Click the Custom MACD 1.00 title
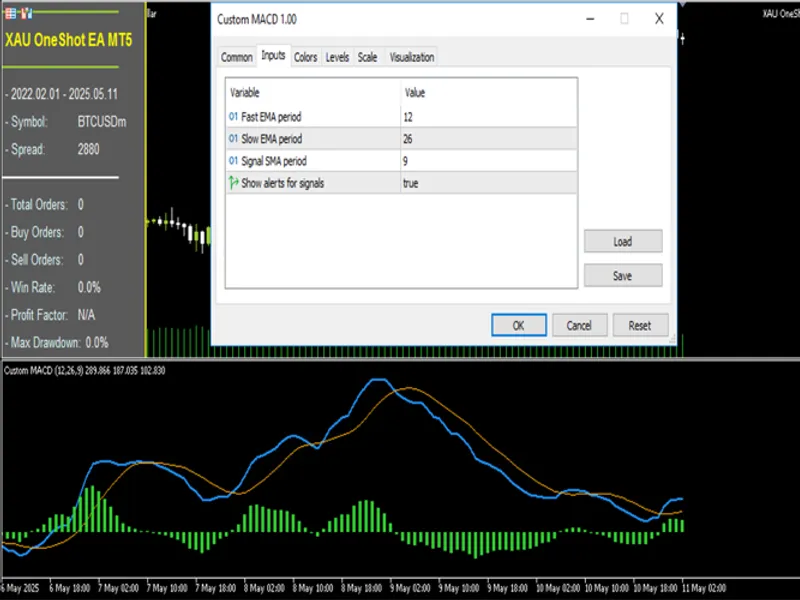800x600 pixels. tap(257, 19)
